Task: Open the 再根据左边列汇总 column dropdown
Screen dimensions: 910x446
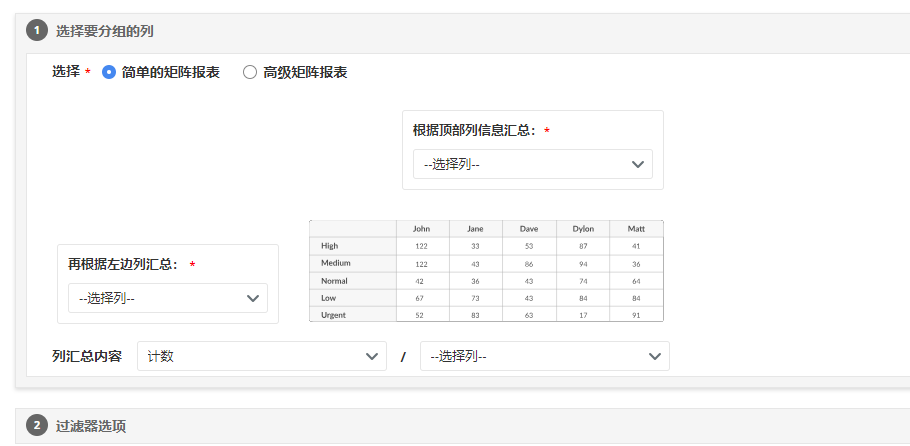Action: coord(167,298)
